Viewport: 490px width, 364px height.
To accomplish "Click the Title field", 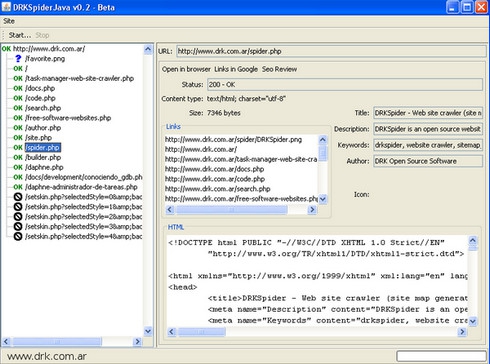I will (428, 113).
